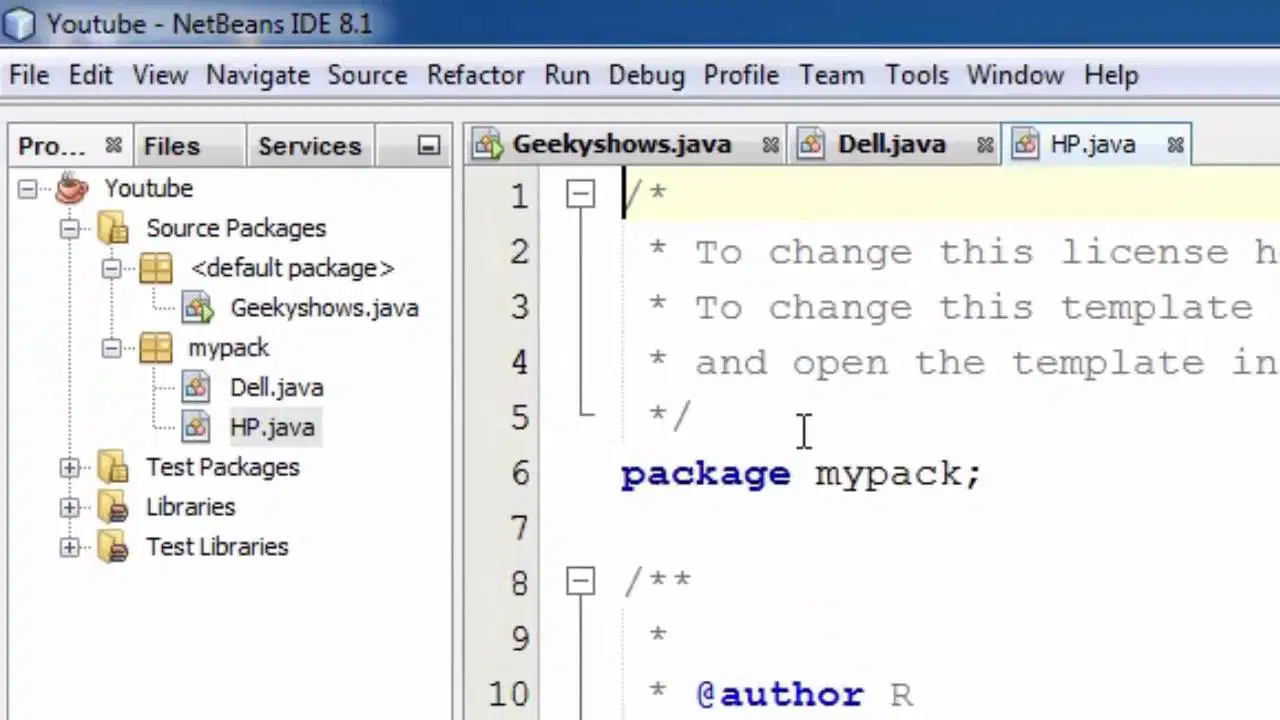Minimize the Projects window group
The width and height of the screenshot is (1280, 720).
[x=428, y=146]
